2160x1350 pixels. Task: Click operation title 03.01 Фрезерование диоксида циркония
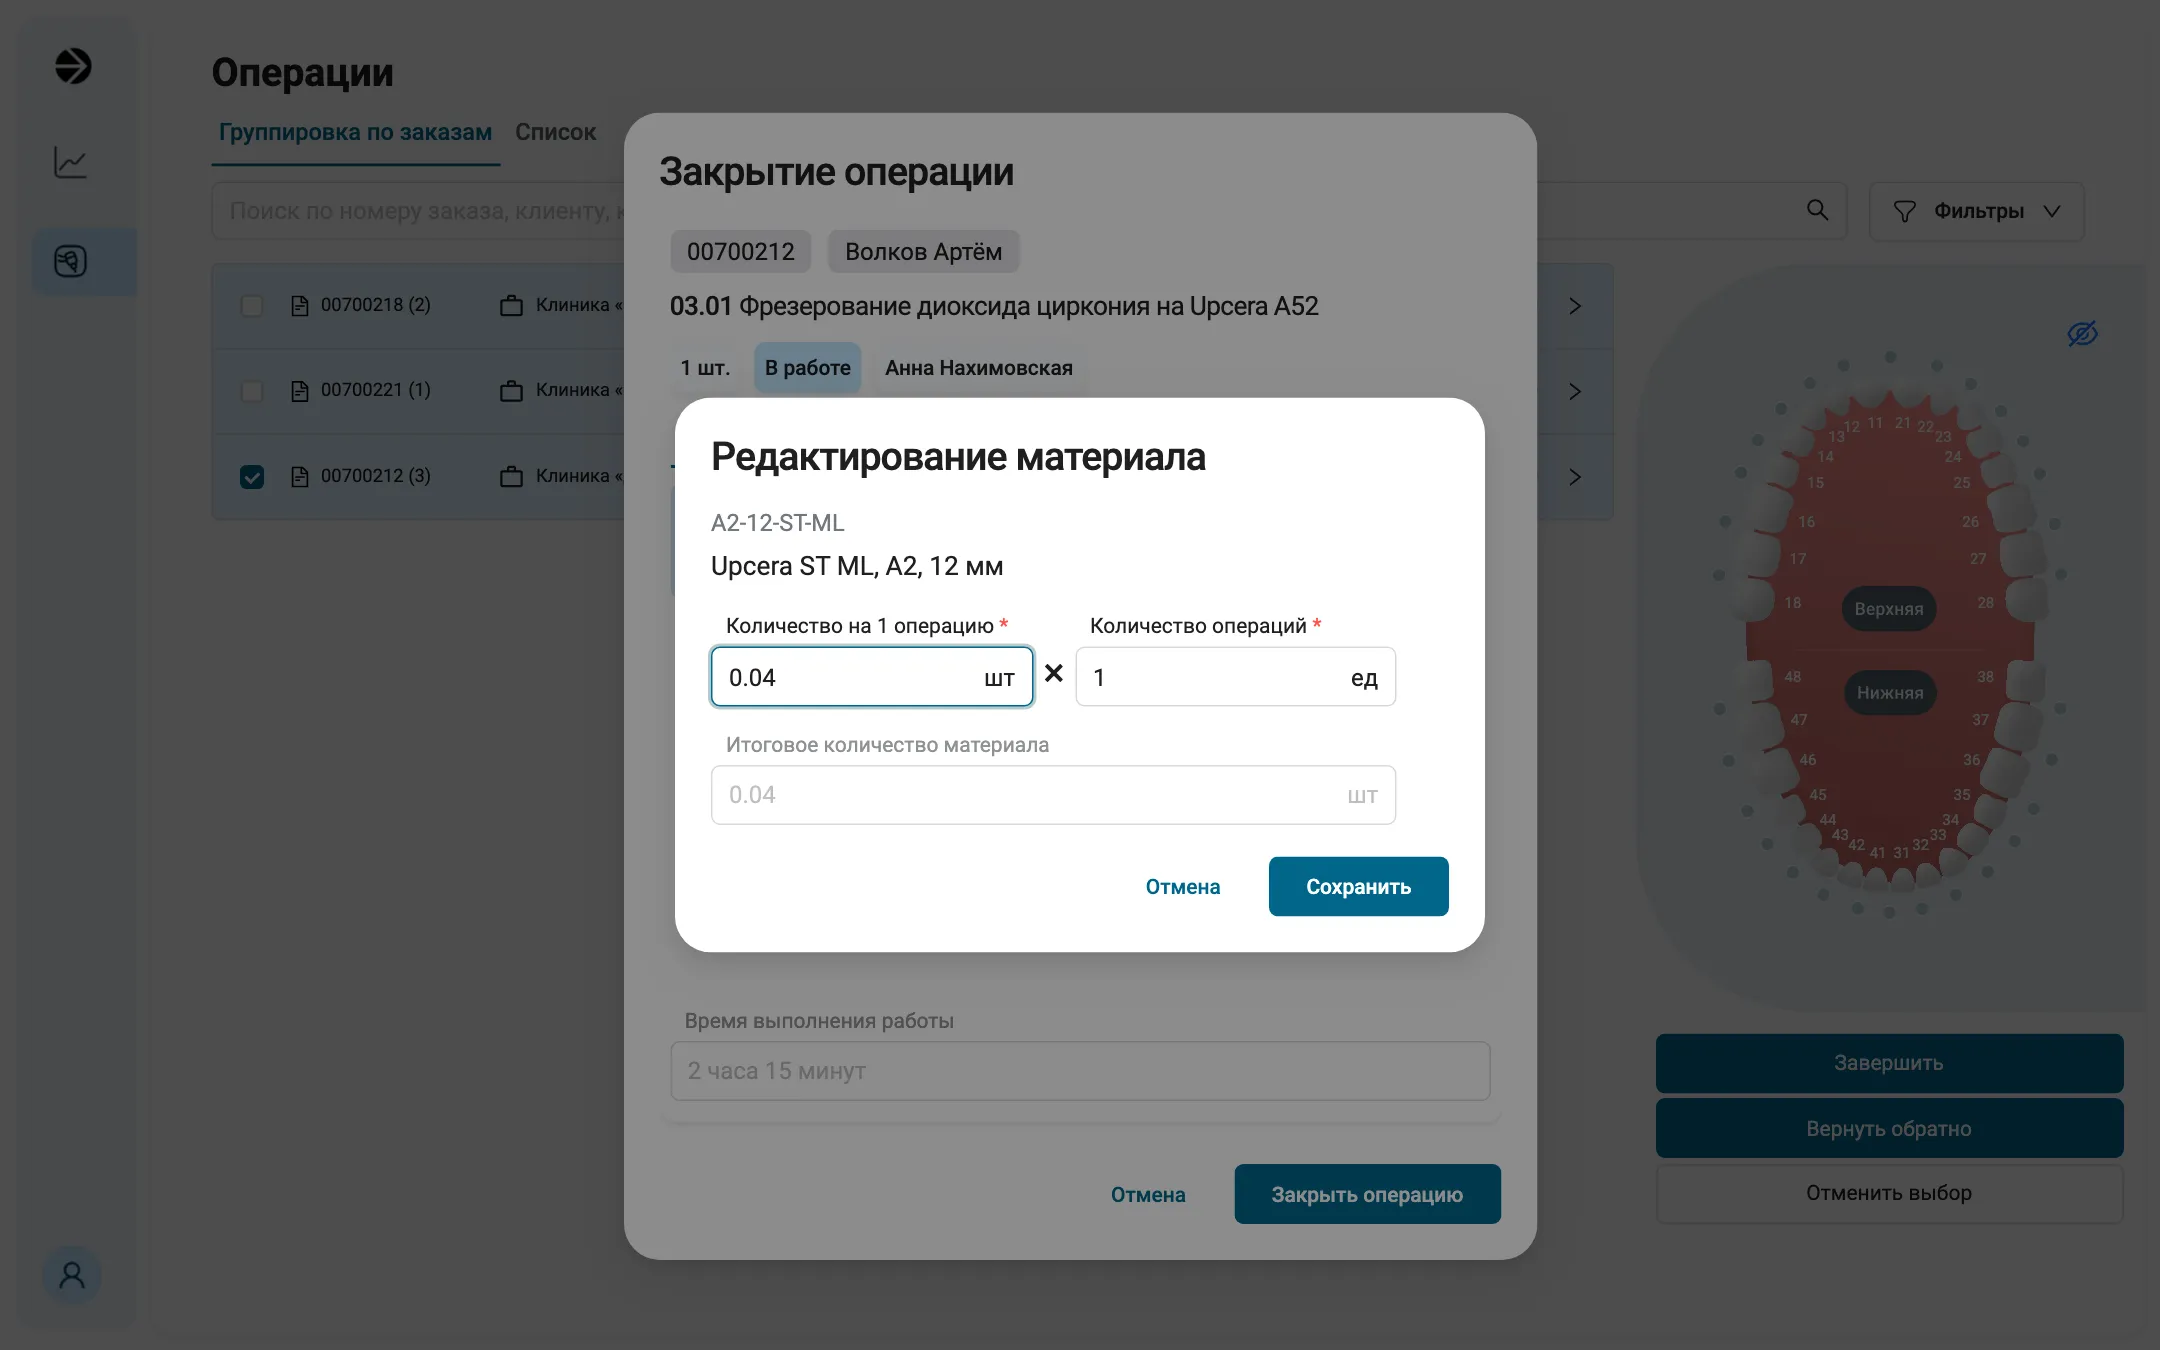[x=994, y=306]
